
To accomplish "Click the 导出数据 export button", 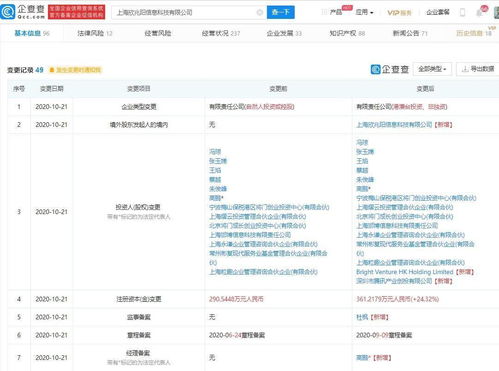I will pos(478,69).
